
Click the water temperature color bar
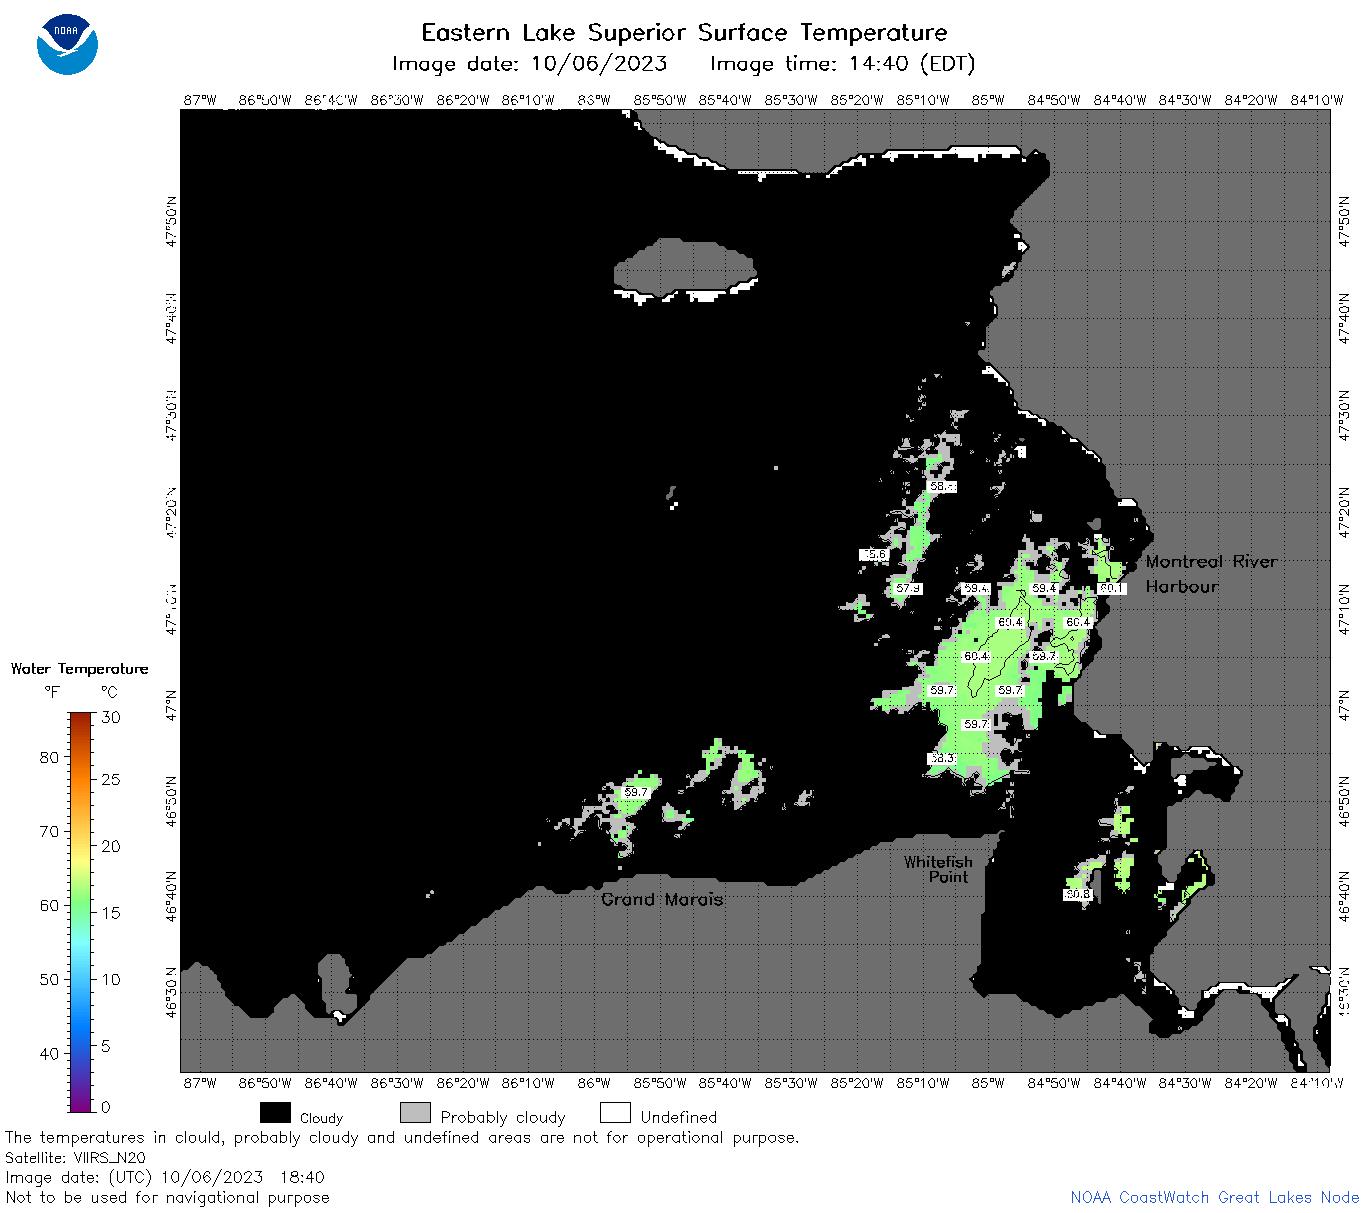[81, 911]
